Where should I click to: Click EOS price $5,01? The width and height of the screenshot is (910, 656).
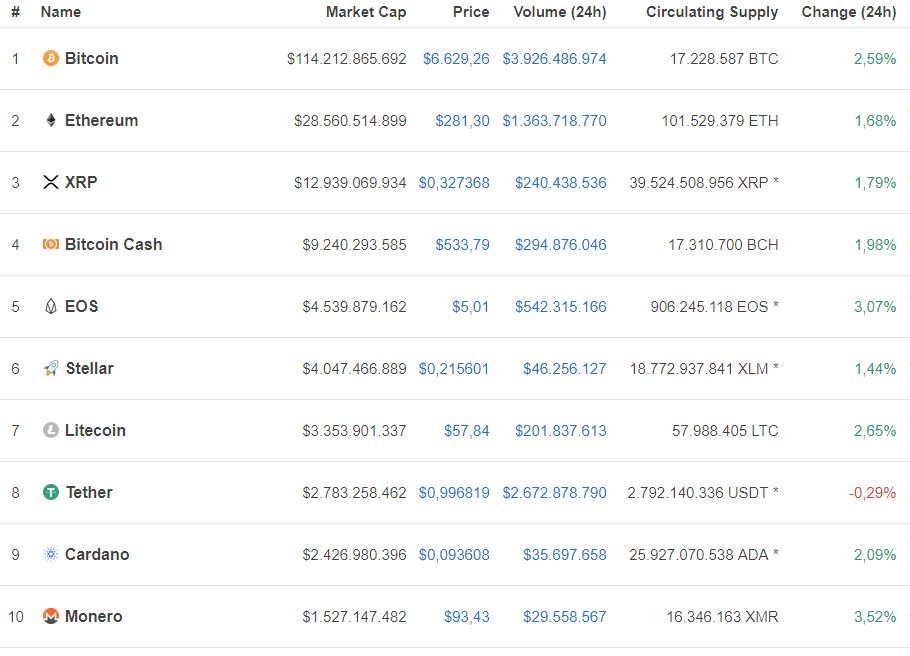(x=471, y=307)
